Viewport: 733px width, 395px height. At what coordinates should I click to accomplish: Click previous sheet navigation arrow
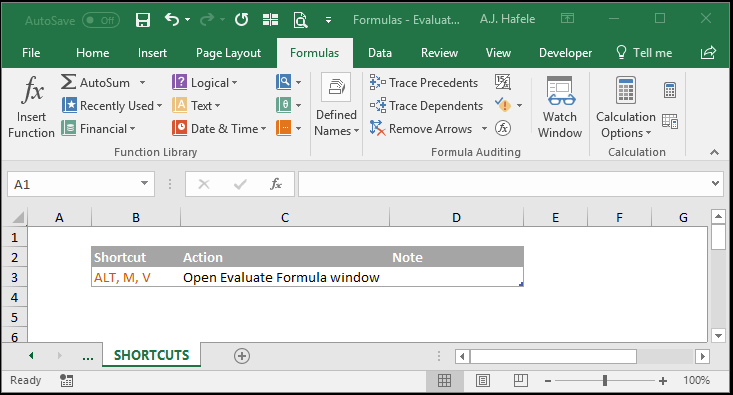click(x=31, y=356)
